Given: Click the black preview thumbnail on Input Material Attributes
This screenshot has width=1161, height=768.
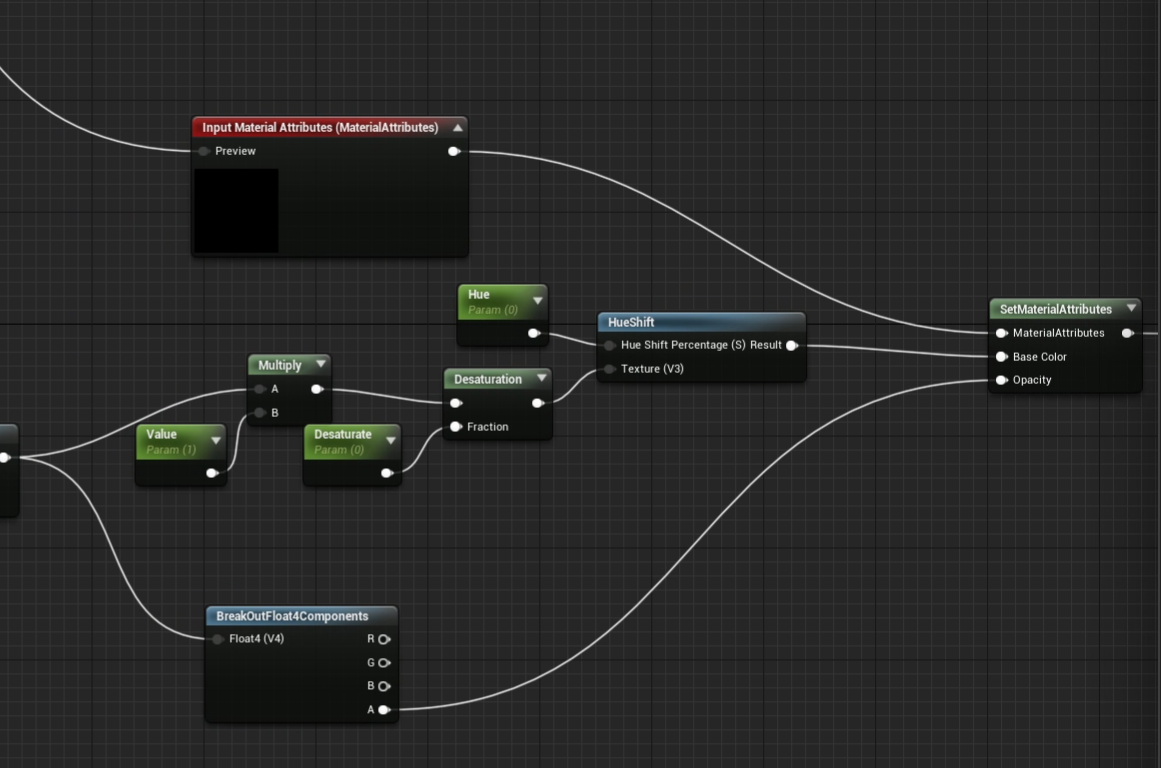Looking at the screenshot, I should pyautogui.click(x=236, y=211).
